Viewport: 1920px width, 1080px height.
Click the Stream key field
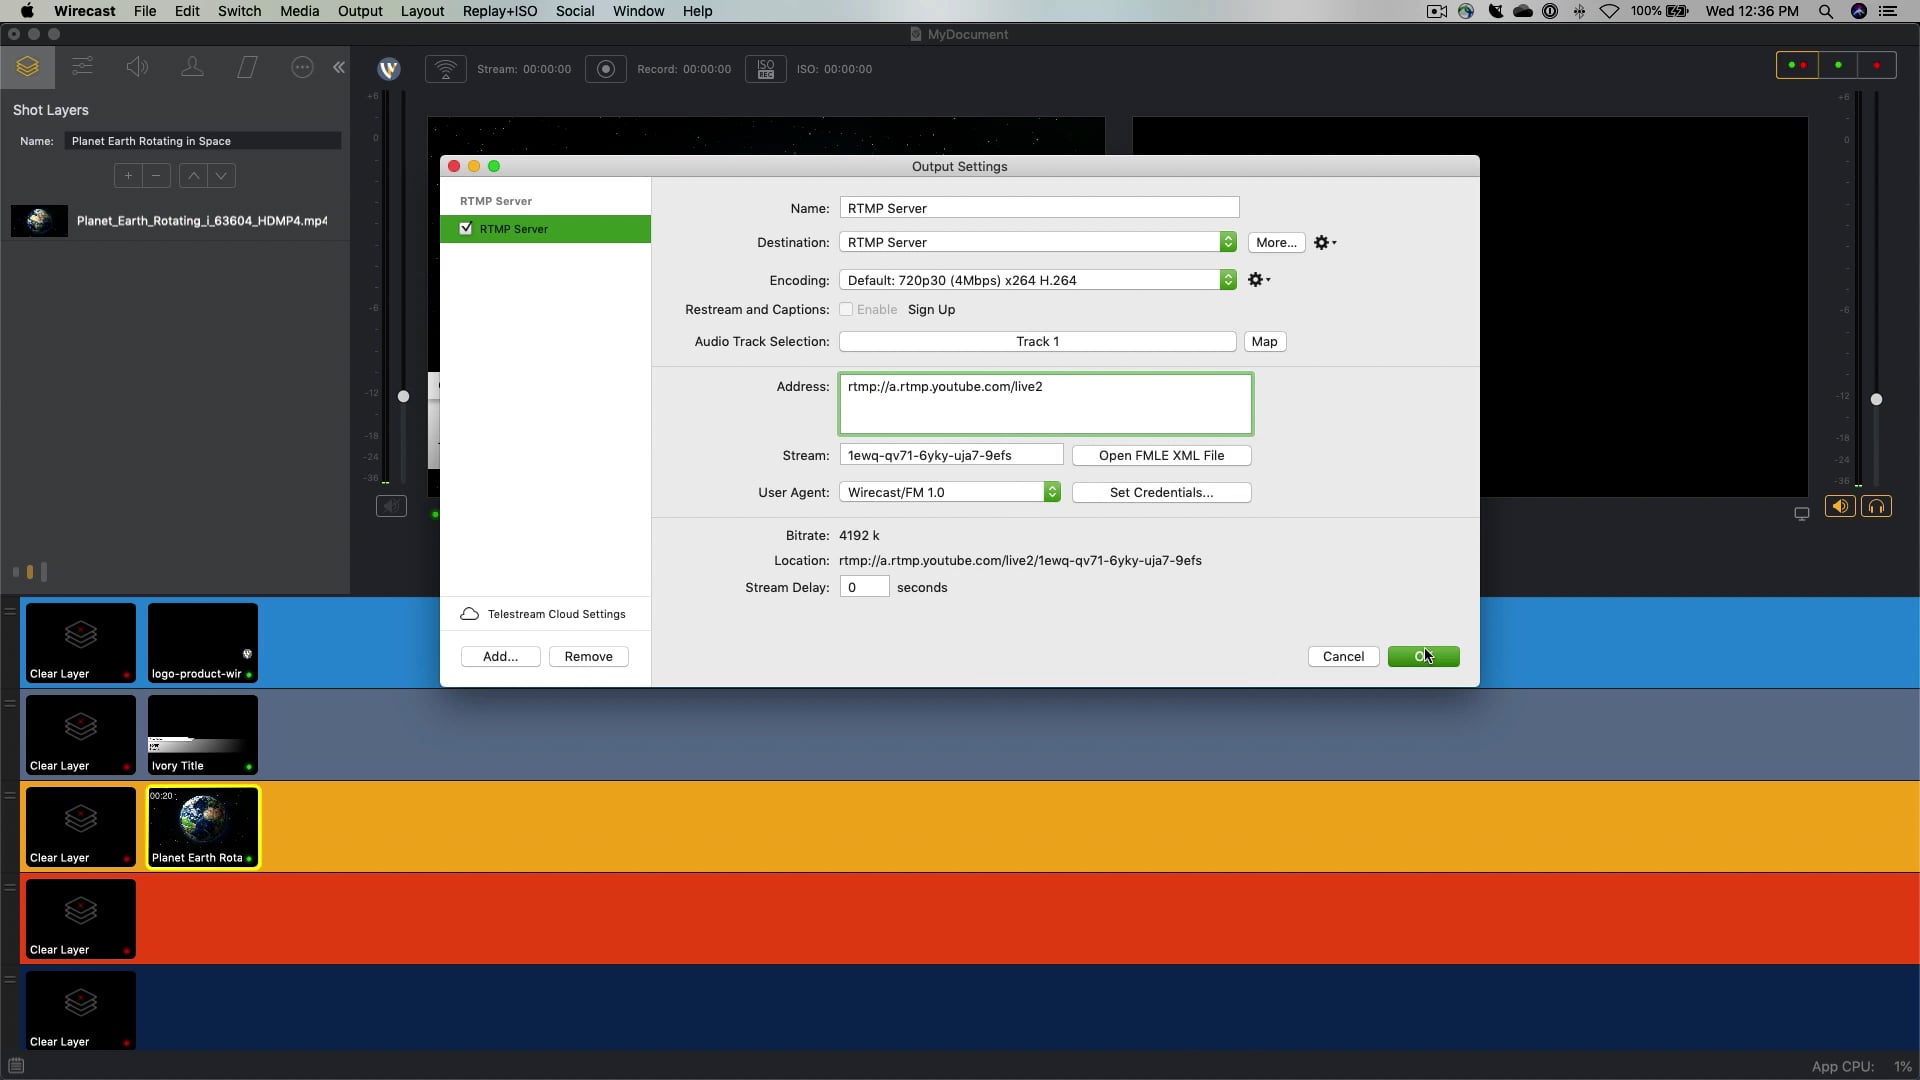[x=951, y=455]
